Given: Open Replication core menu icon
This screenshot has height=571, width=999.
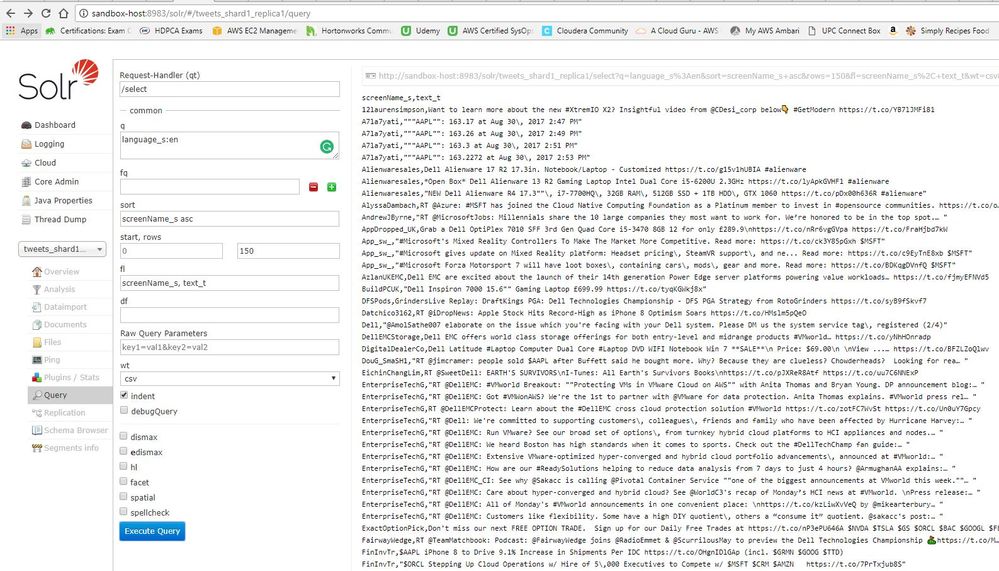Looking at the screenshot, I should tap(37, 412).
